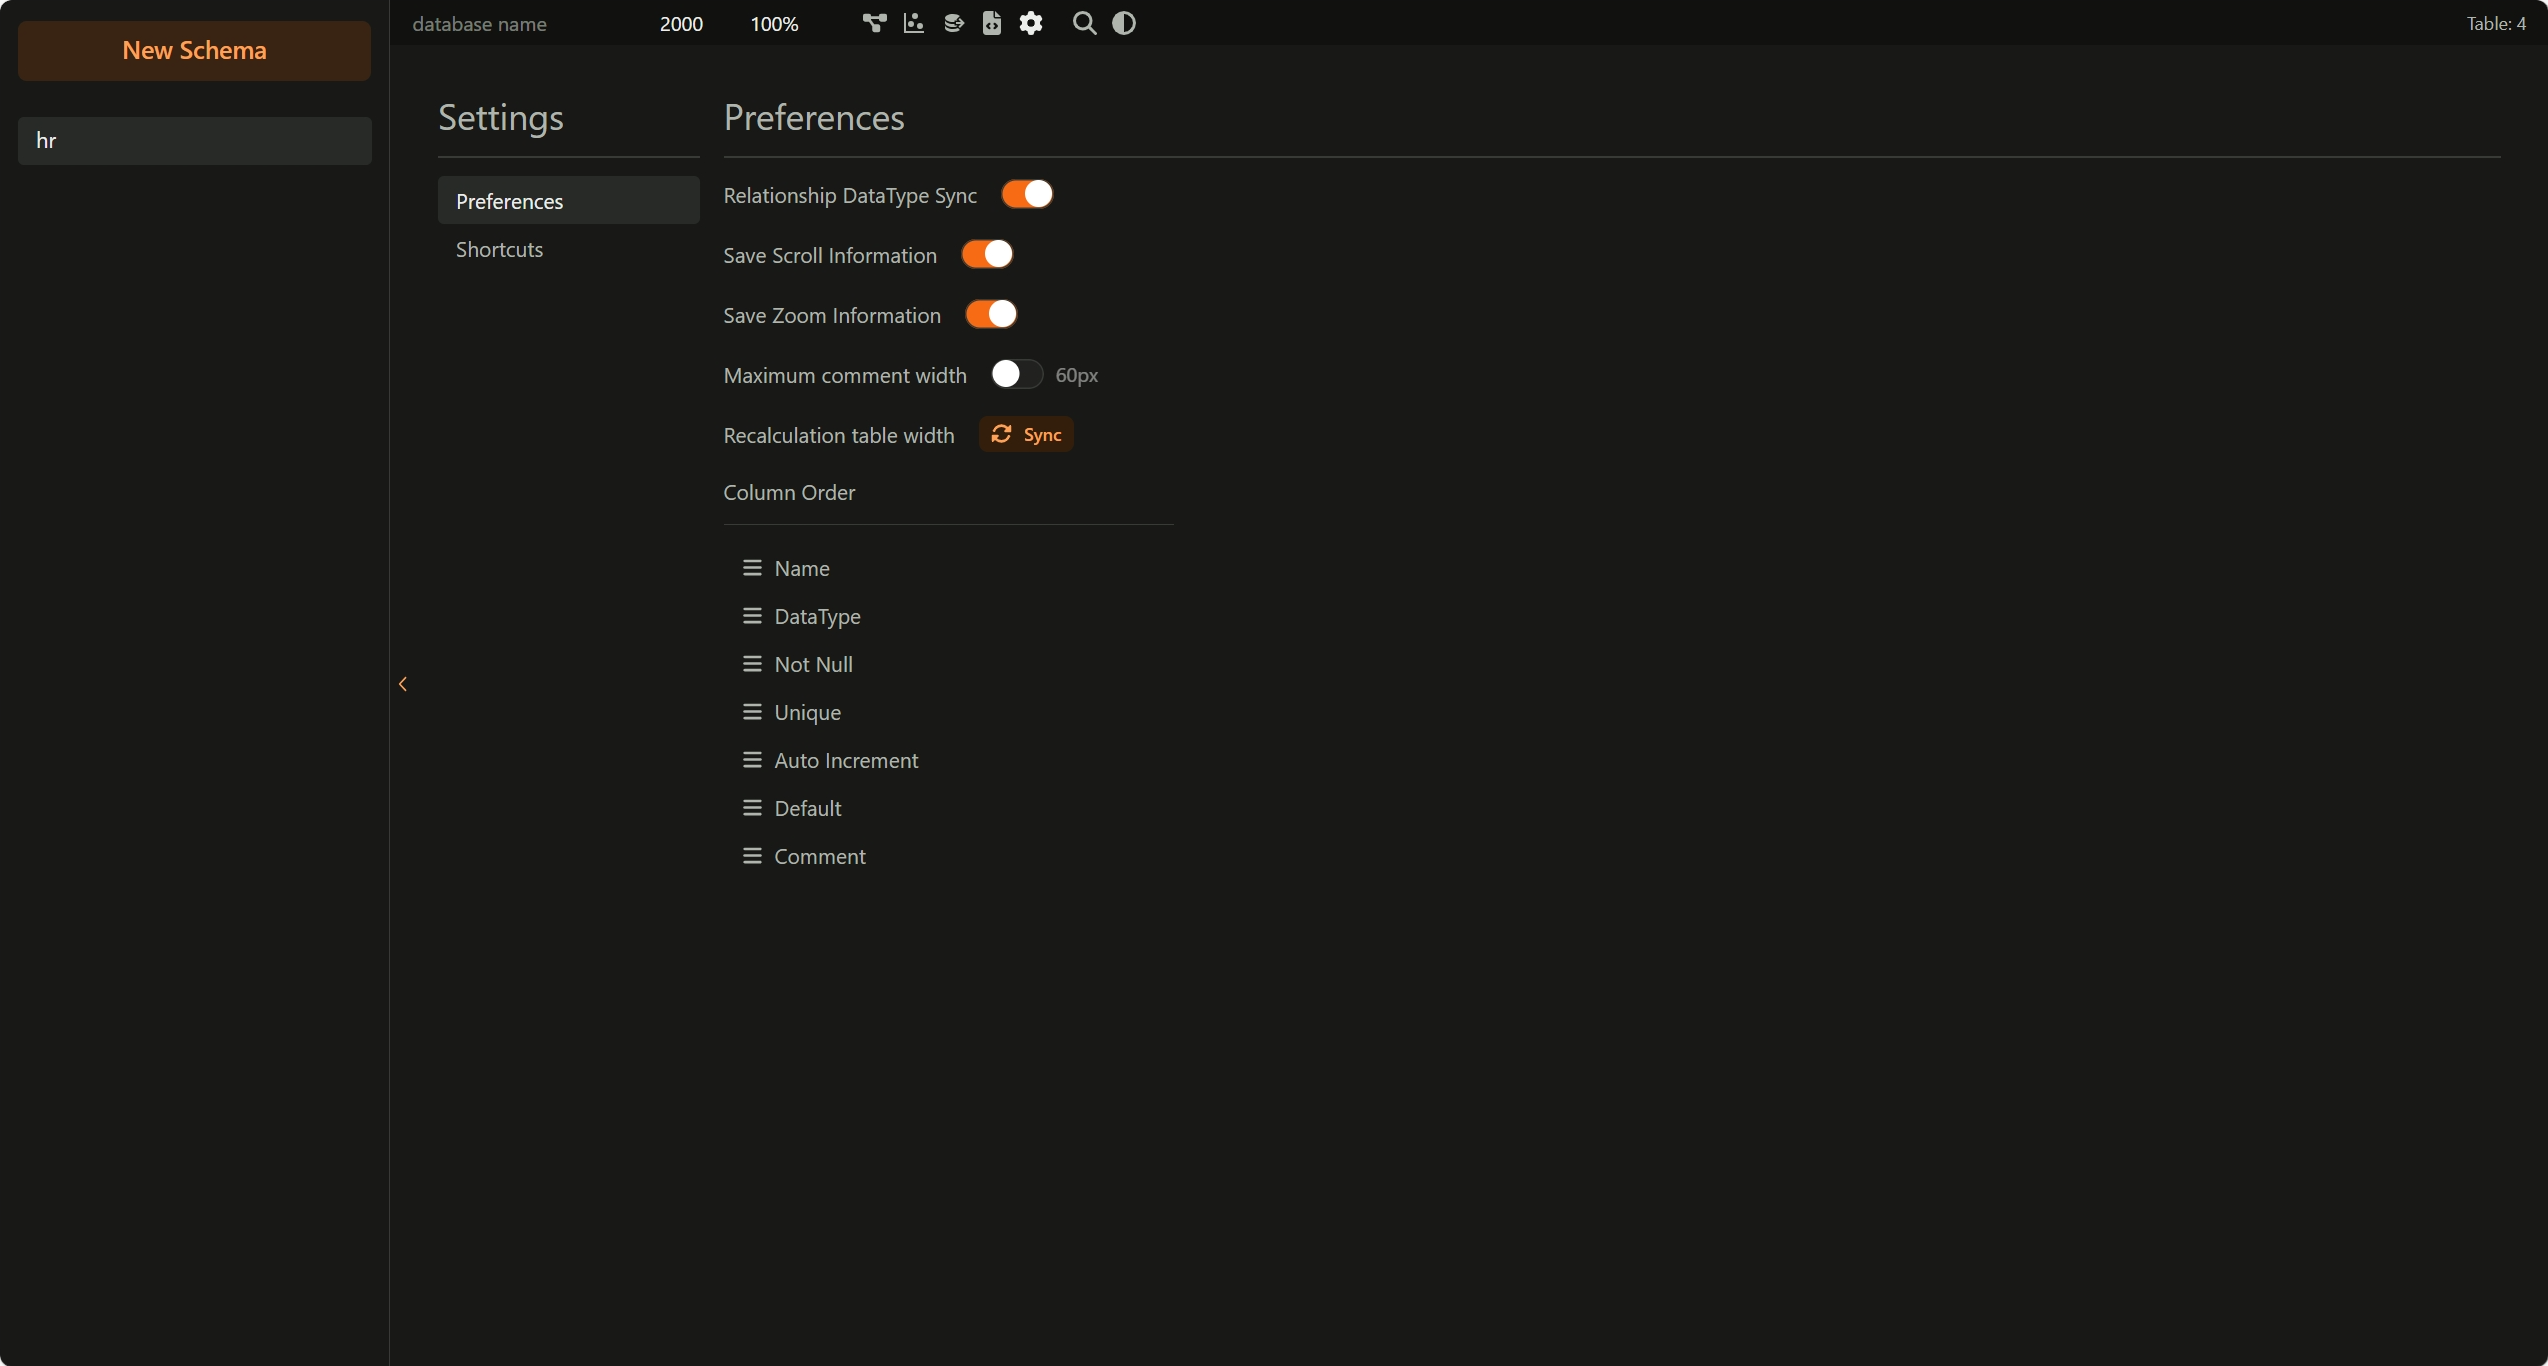Click the settings gear icon

click(x=1031, y=23)
